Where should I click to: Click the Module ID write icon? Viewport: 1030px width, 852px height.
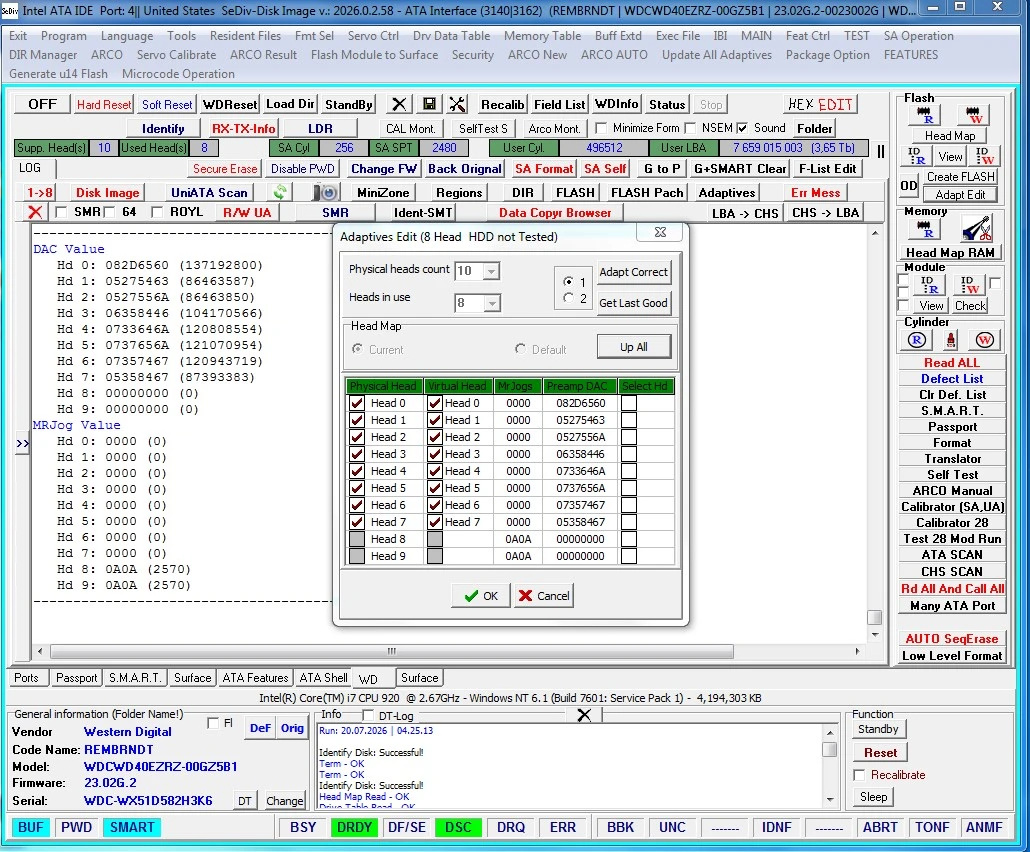click(971, 284)
